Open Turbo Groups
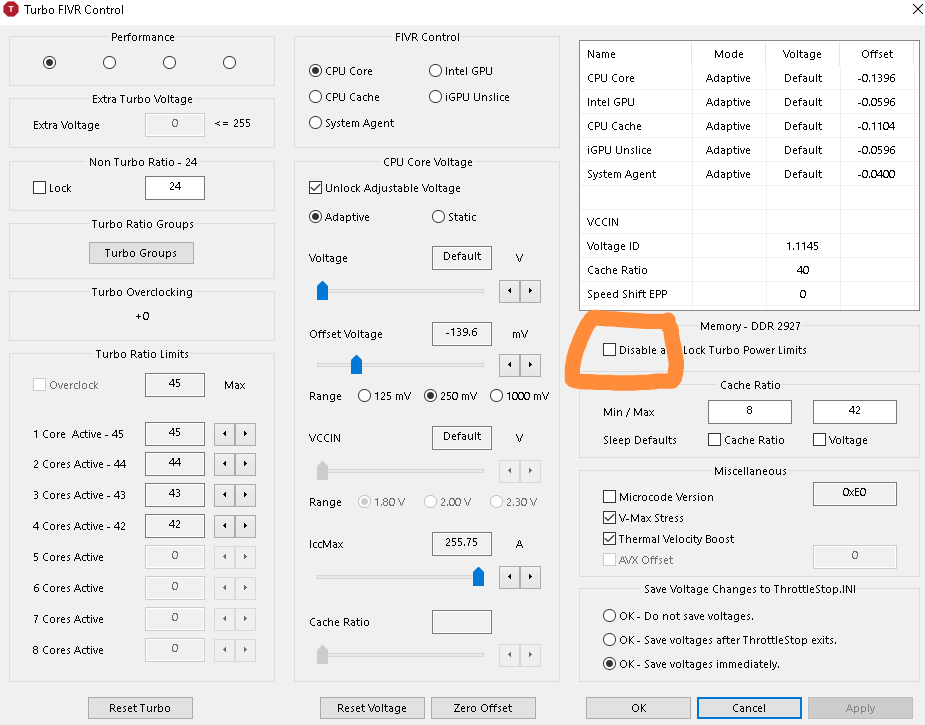 pos(141,253)
